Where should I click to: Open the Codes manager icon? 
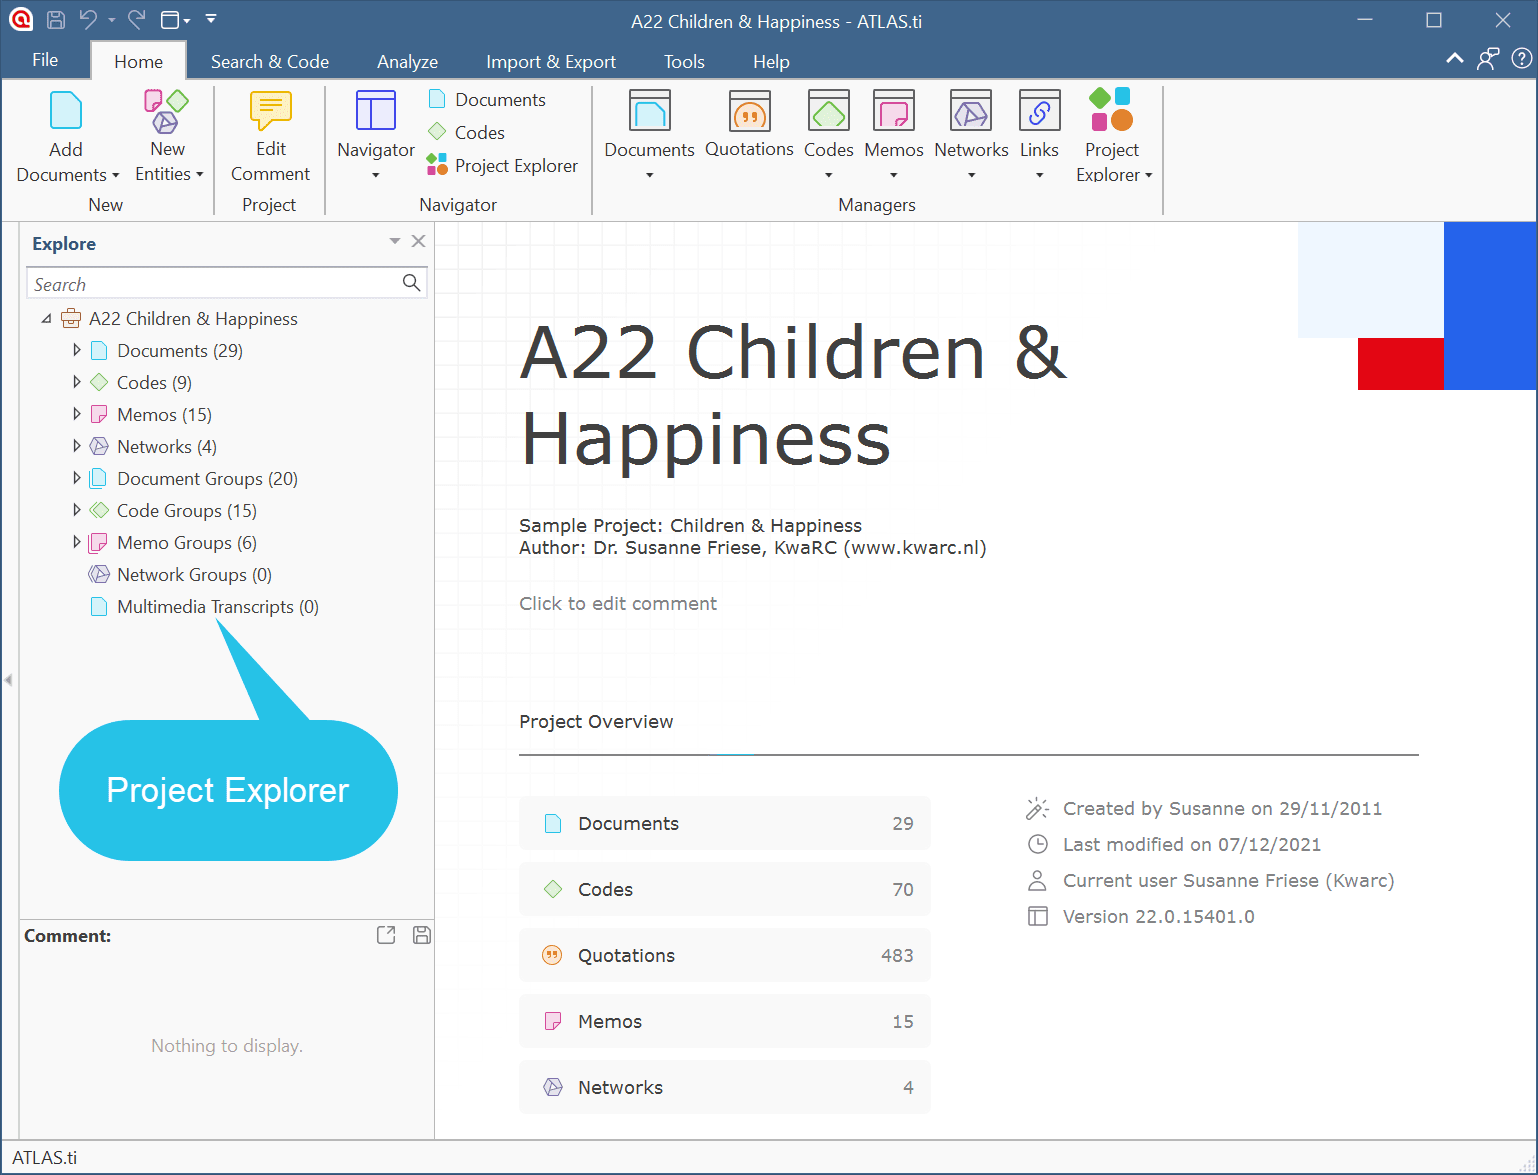(x=829, y=110)
